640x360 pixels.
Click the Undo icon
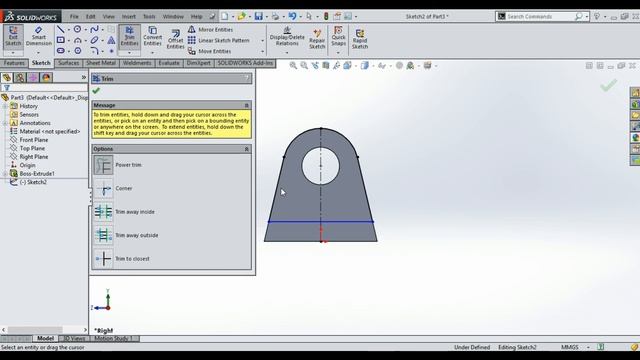292,16
